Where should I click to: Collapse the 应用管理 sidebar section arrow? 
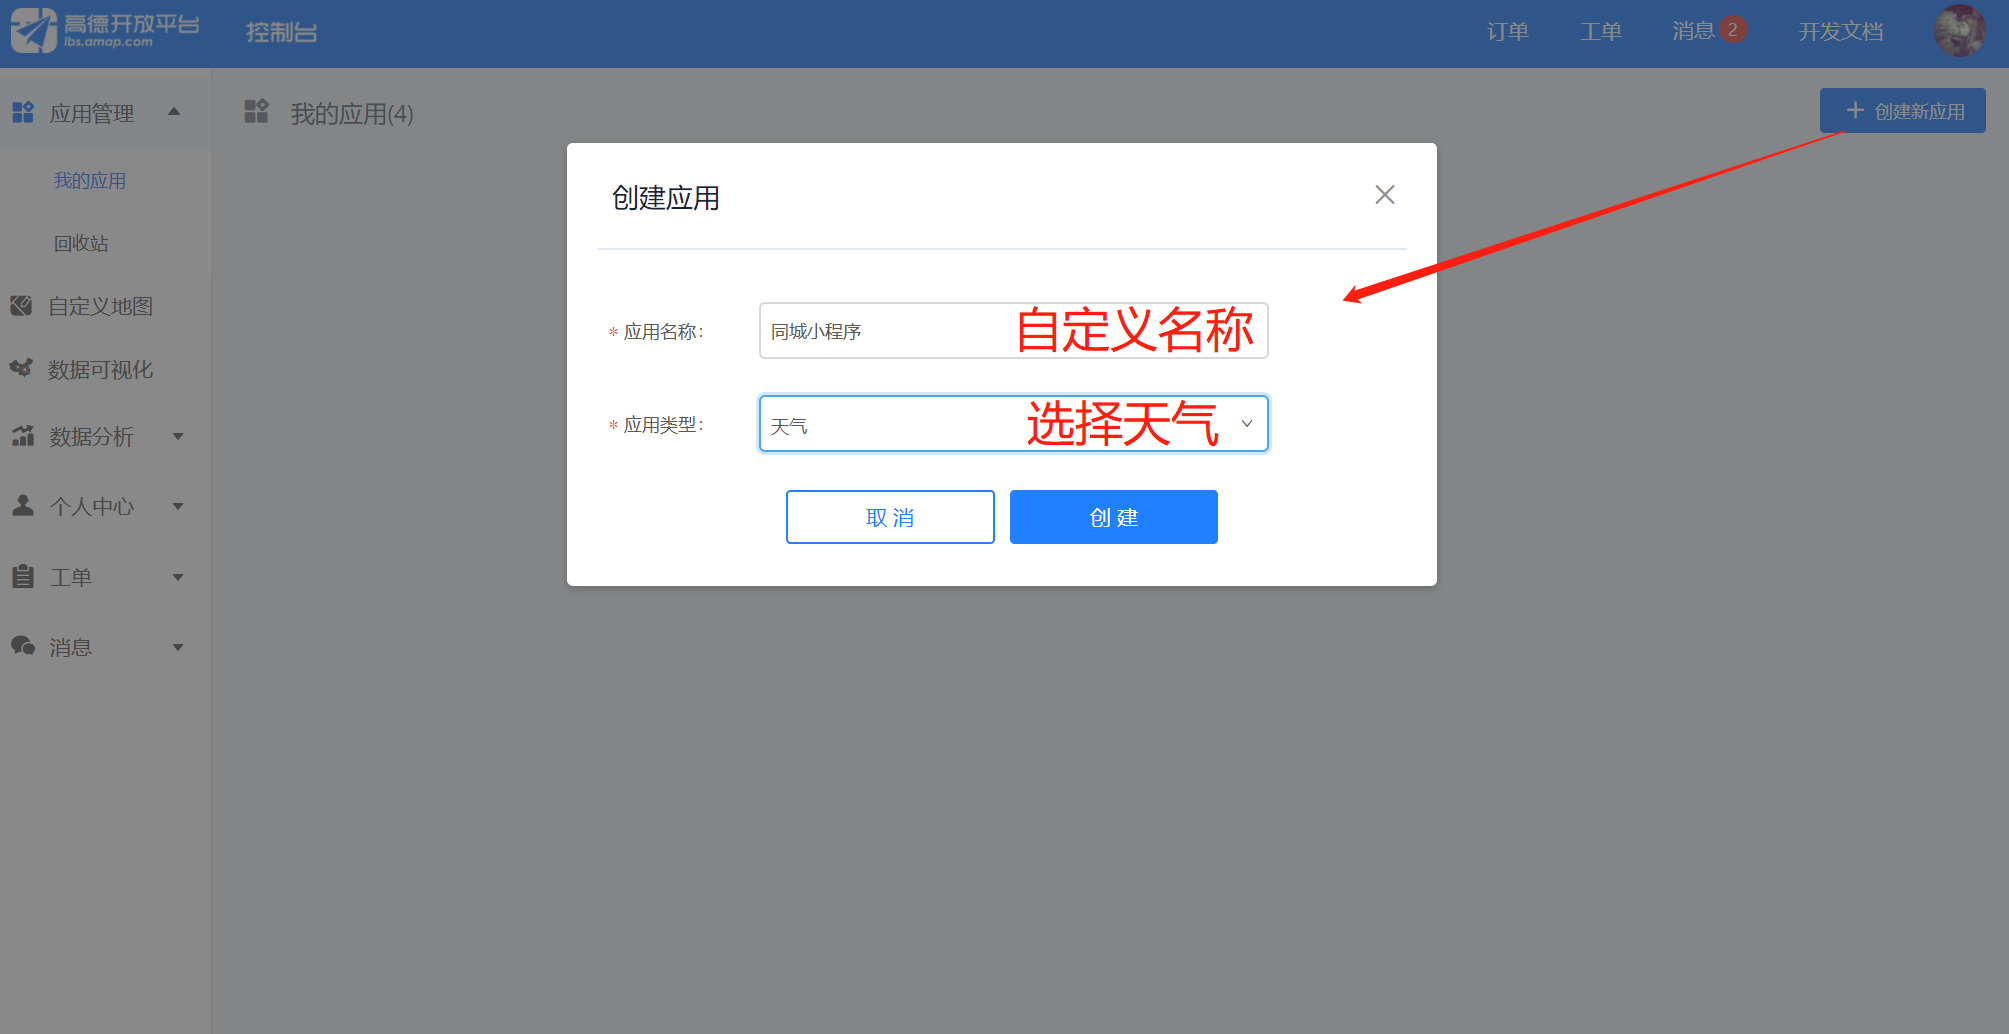tap(174, 112)
